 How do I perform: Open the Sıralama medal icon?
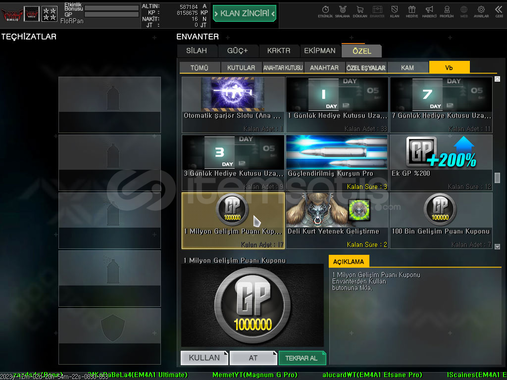click(x=342, y=12)
